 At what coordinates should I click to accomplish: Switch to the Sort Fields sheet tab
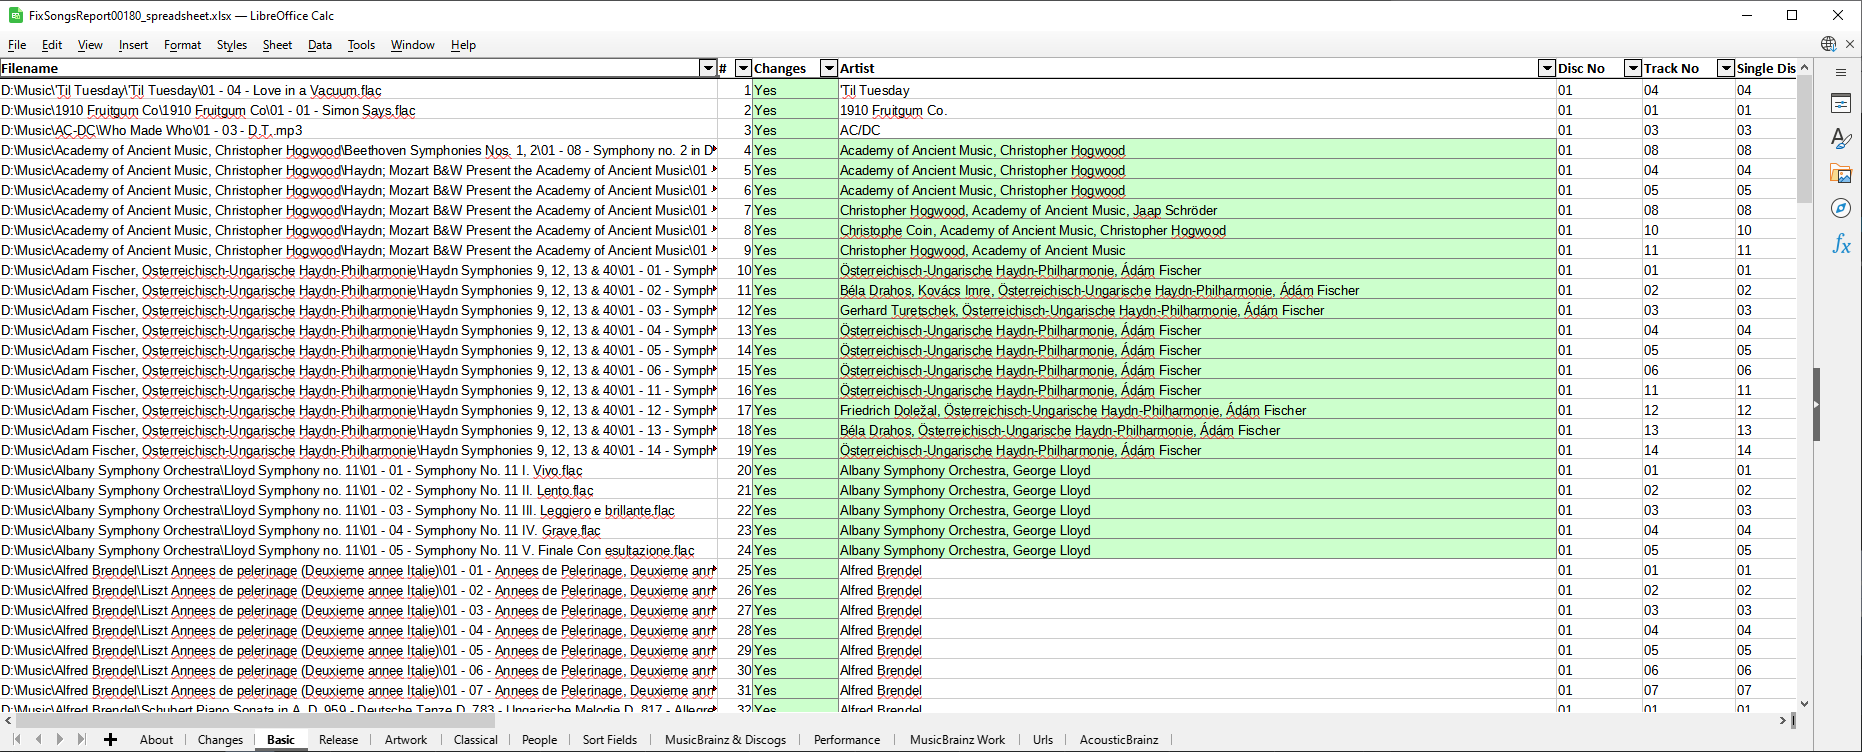tap(610, 740)
